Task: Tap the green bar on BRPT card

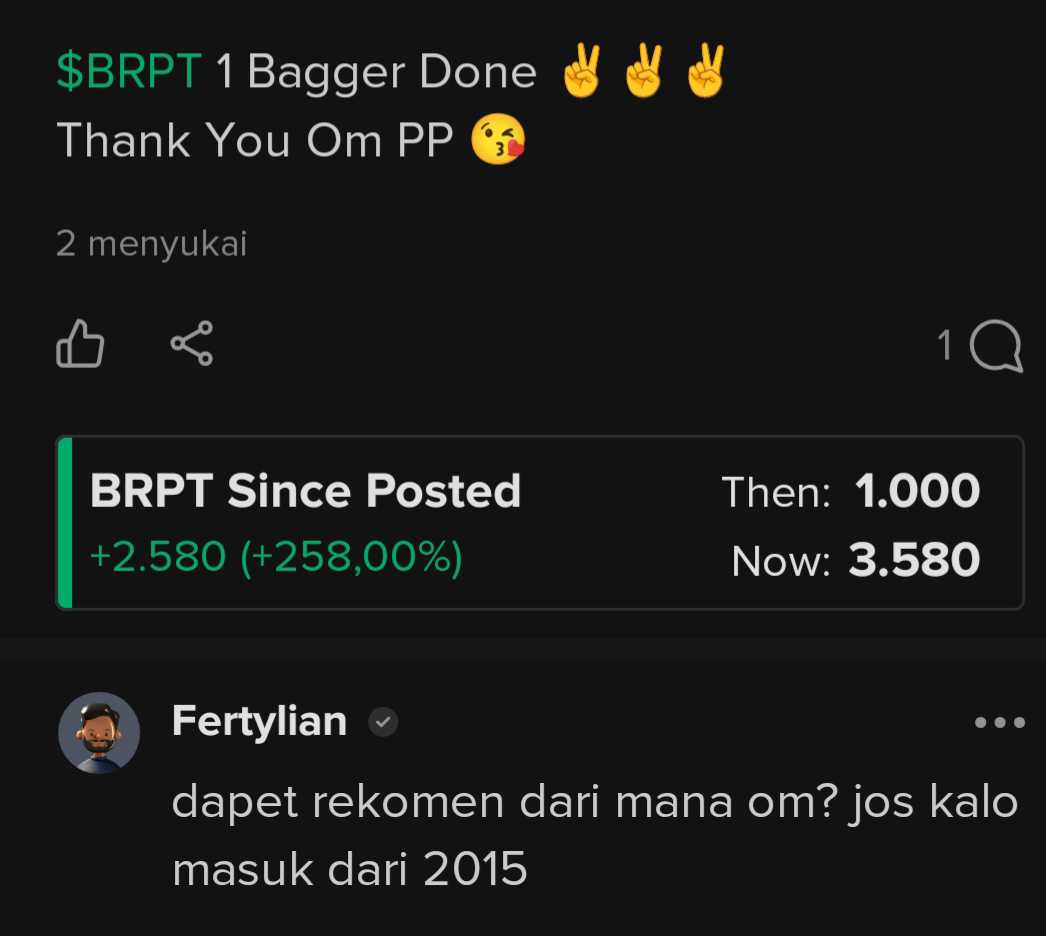Action: click(65, 522)
